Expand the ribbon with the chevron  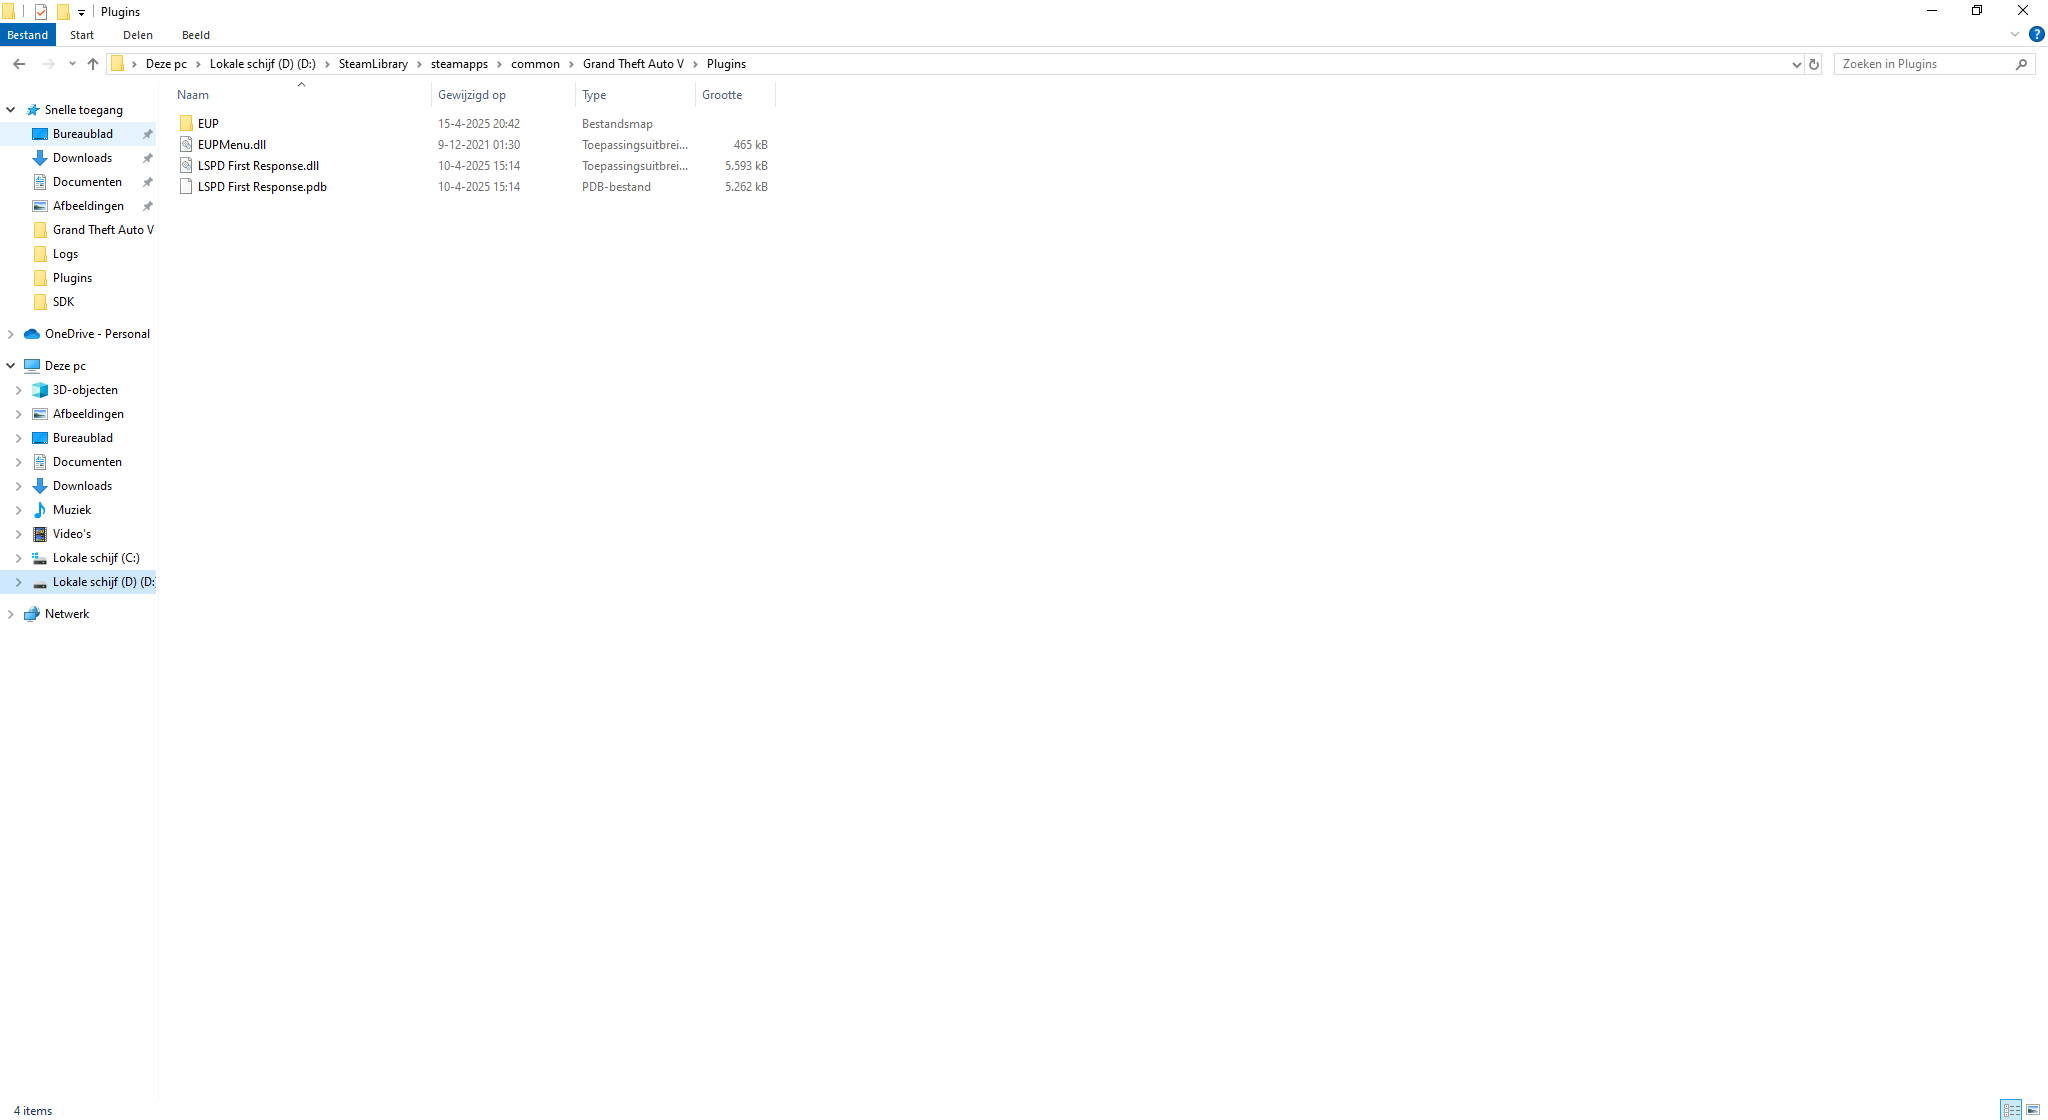click(x=2015, y=34)
